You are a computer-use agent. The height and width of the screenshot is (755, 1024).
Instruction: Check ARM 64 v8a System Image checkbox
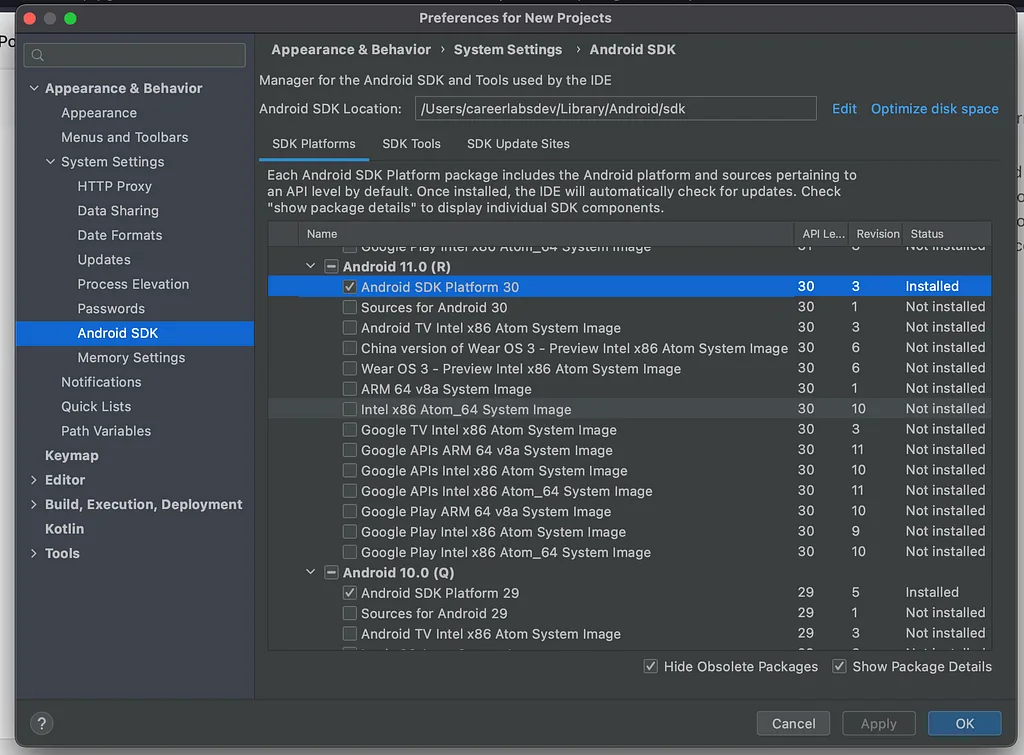coord(350,389)
